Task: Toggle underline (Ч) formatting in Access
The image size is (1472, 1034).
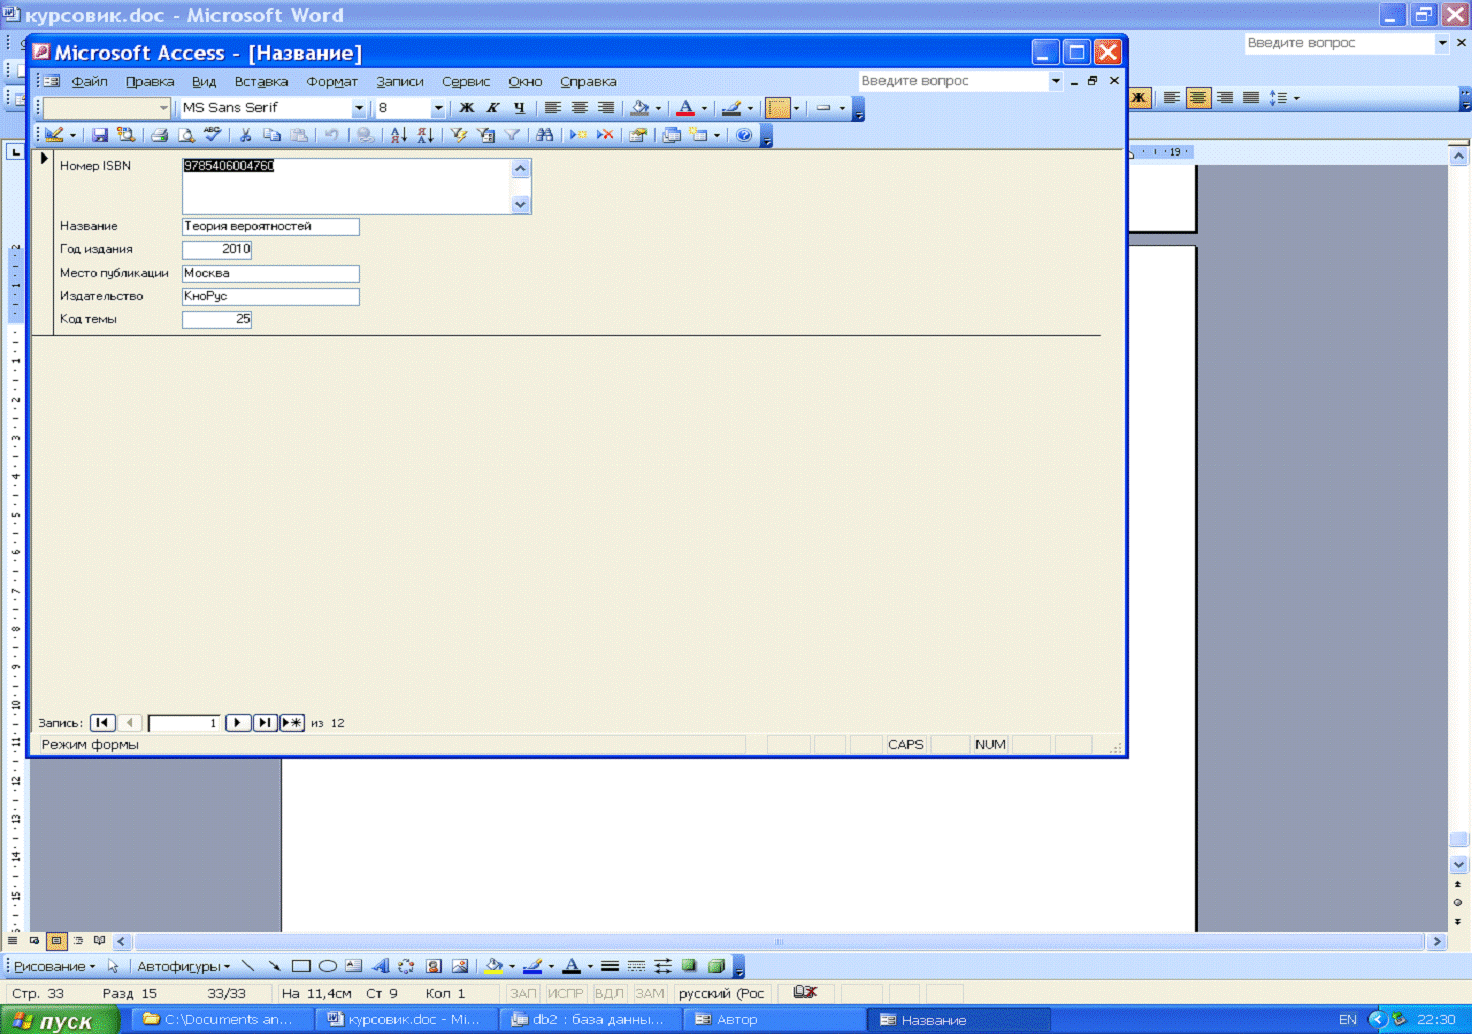Action: (x=518, y=108)
